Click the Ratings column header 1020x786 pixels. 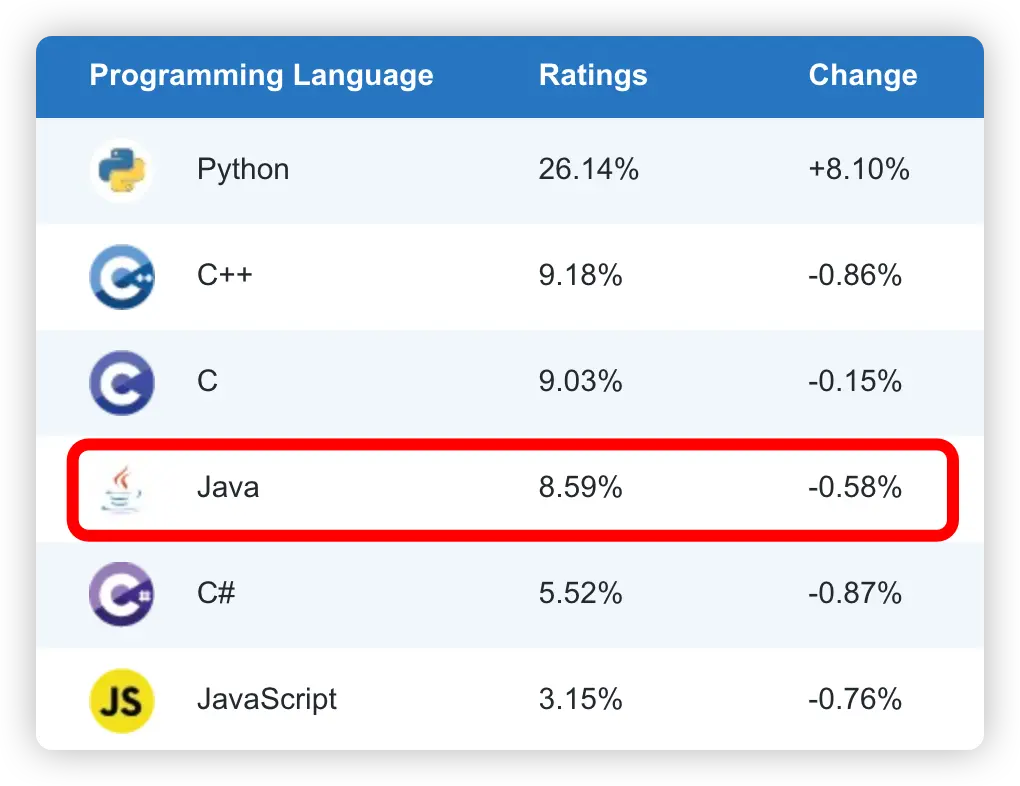[593, 76]
